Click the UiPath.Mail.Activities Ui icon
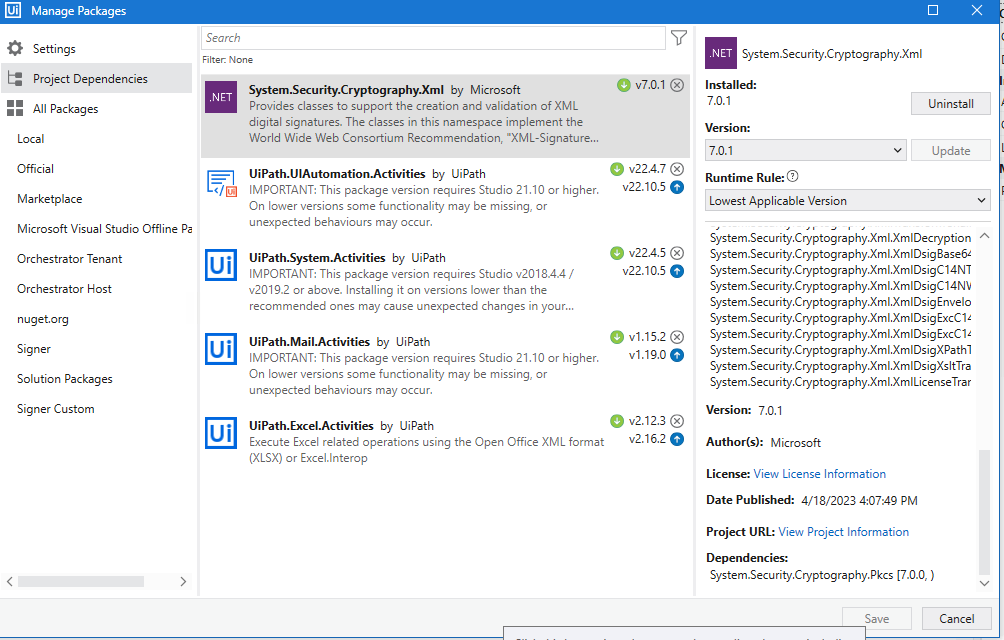Viewport: 1004px width, 640px height. (221, 349)
